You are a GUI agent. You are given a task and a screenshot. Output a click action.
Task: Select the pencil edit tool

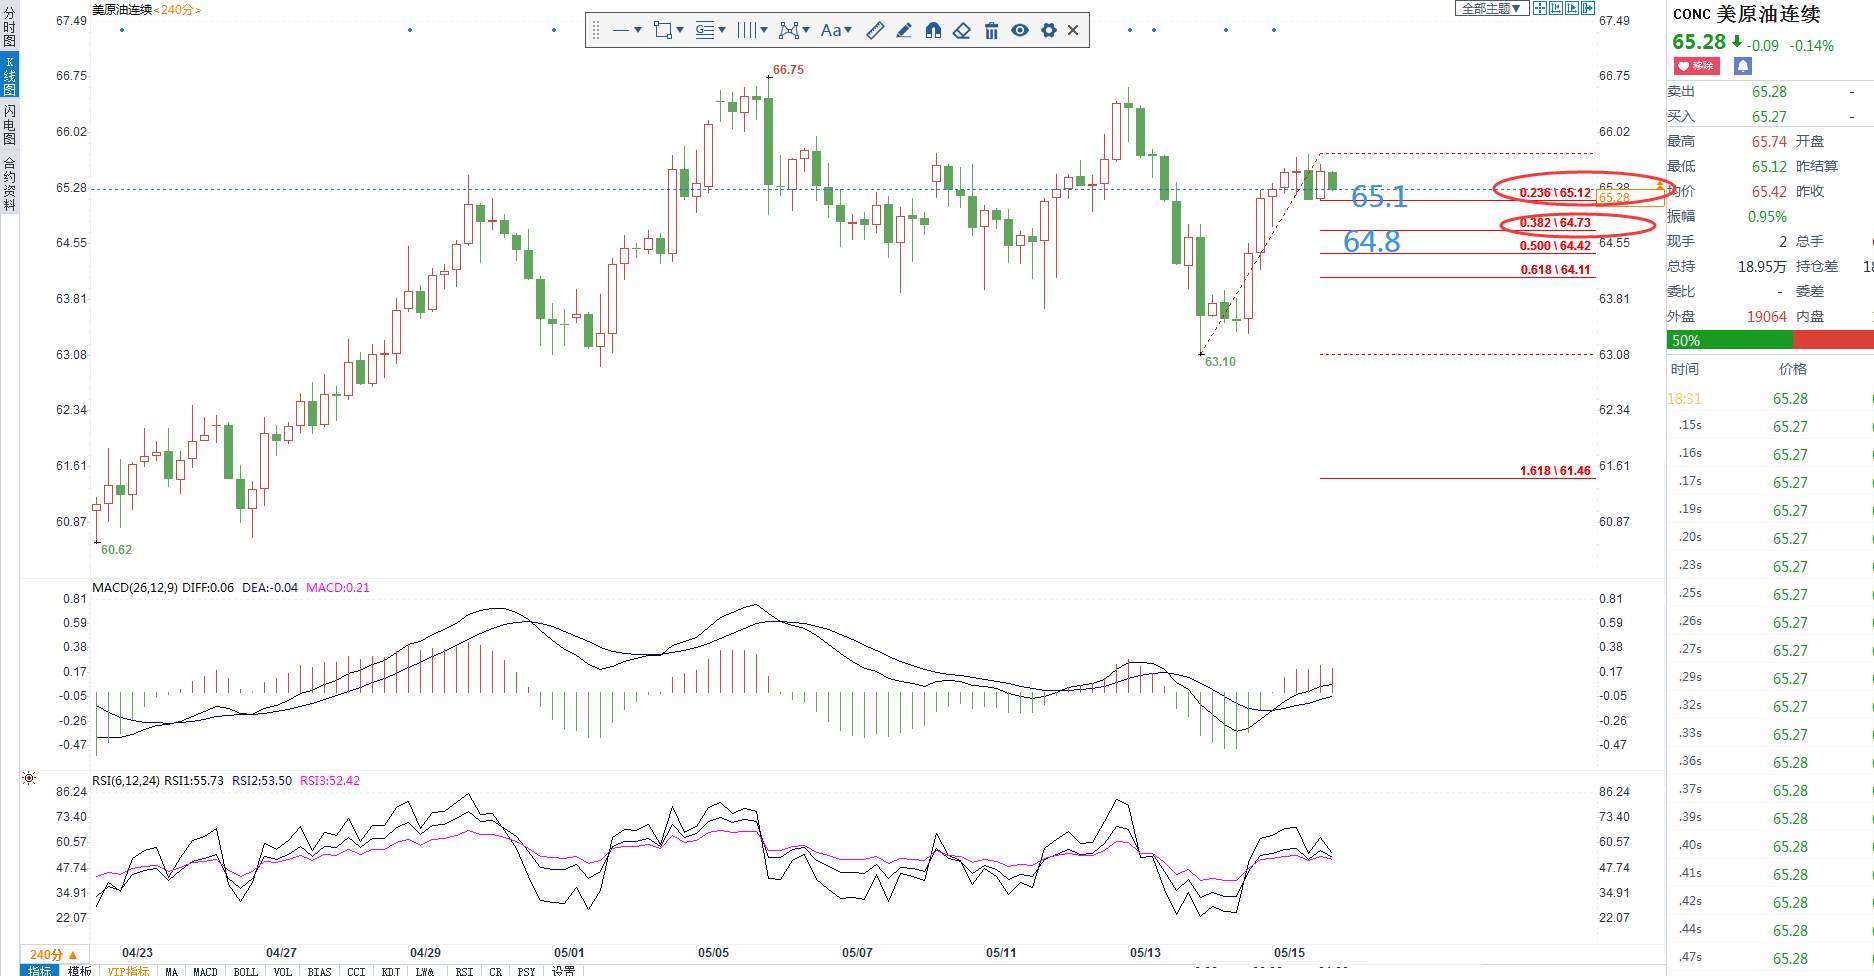coord(904,30)
